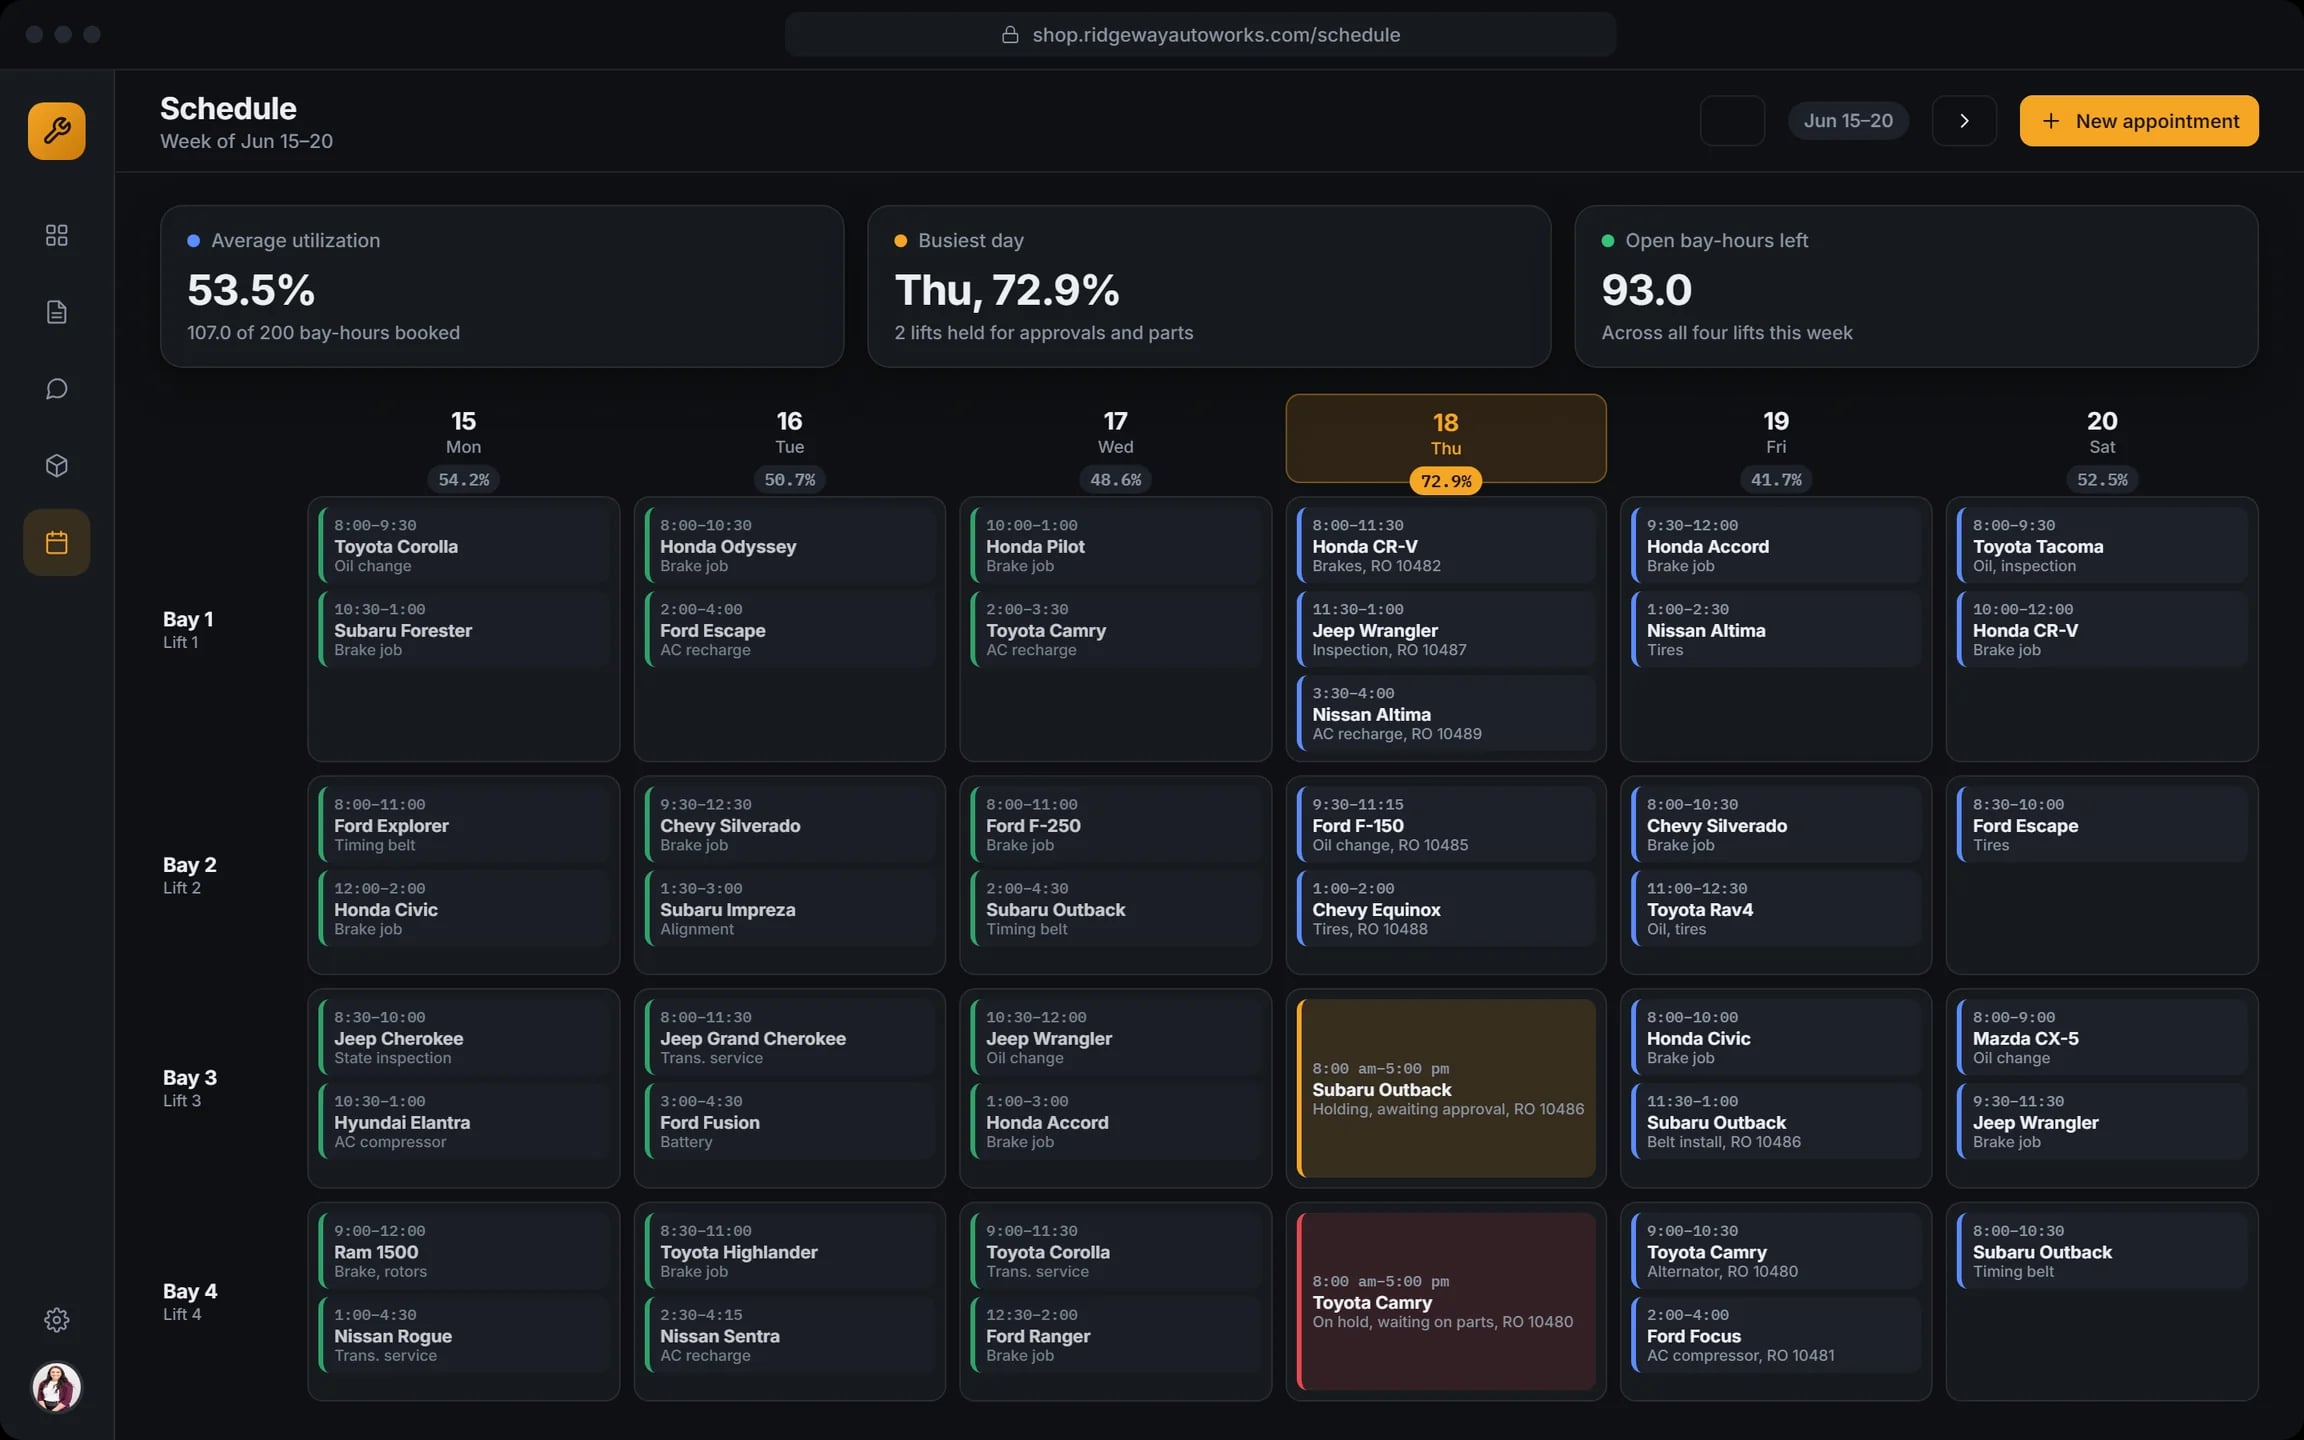Open the Honda Pilot brake job appointment
Image resolution: width=2304 pixels, height=1440 pixels.
pos(1116,546)
